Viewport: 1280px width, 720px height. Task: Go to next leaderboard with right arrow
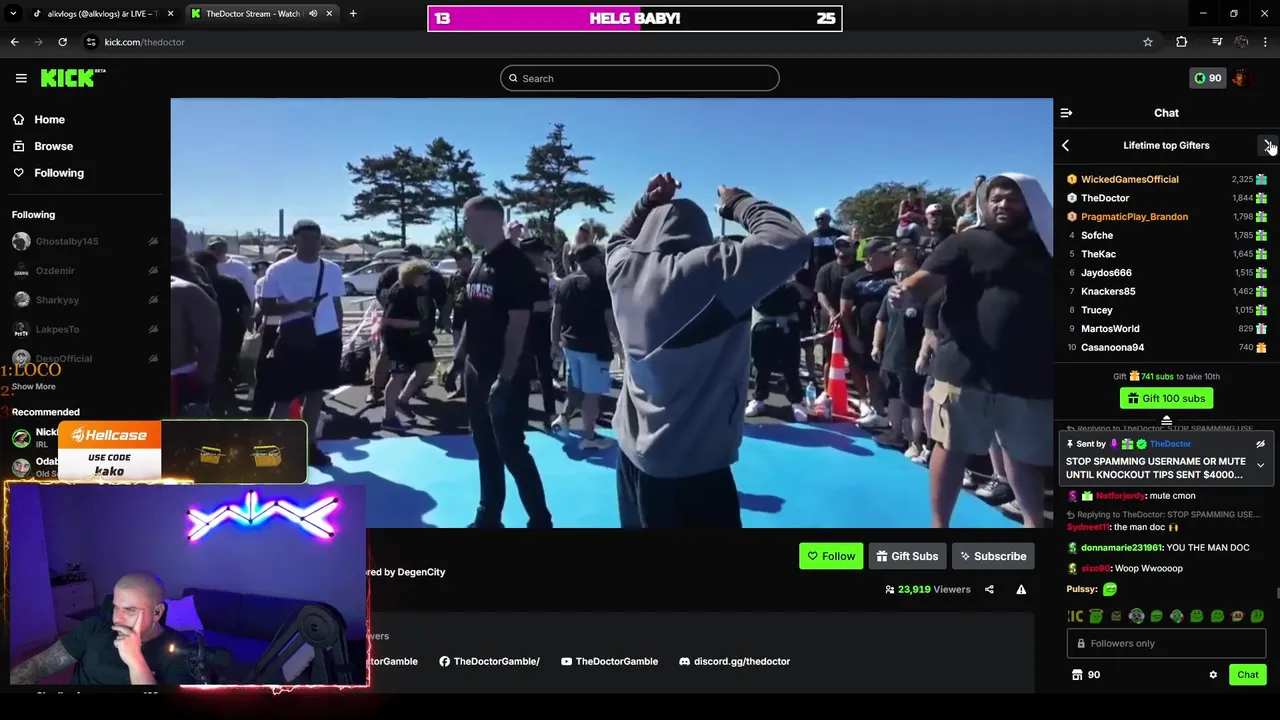(1268, 146)
